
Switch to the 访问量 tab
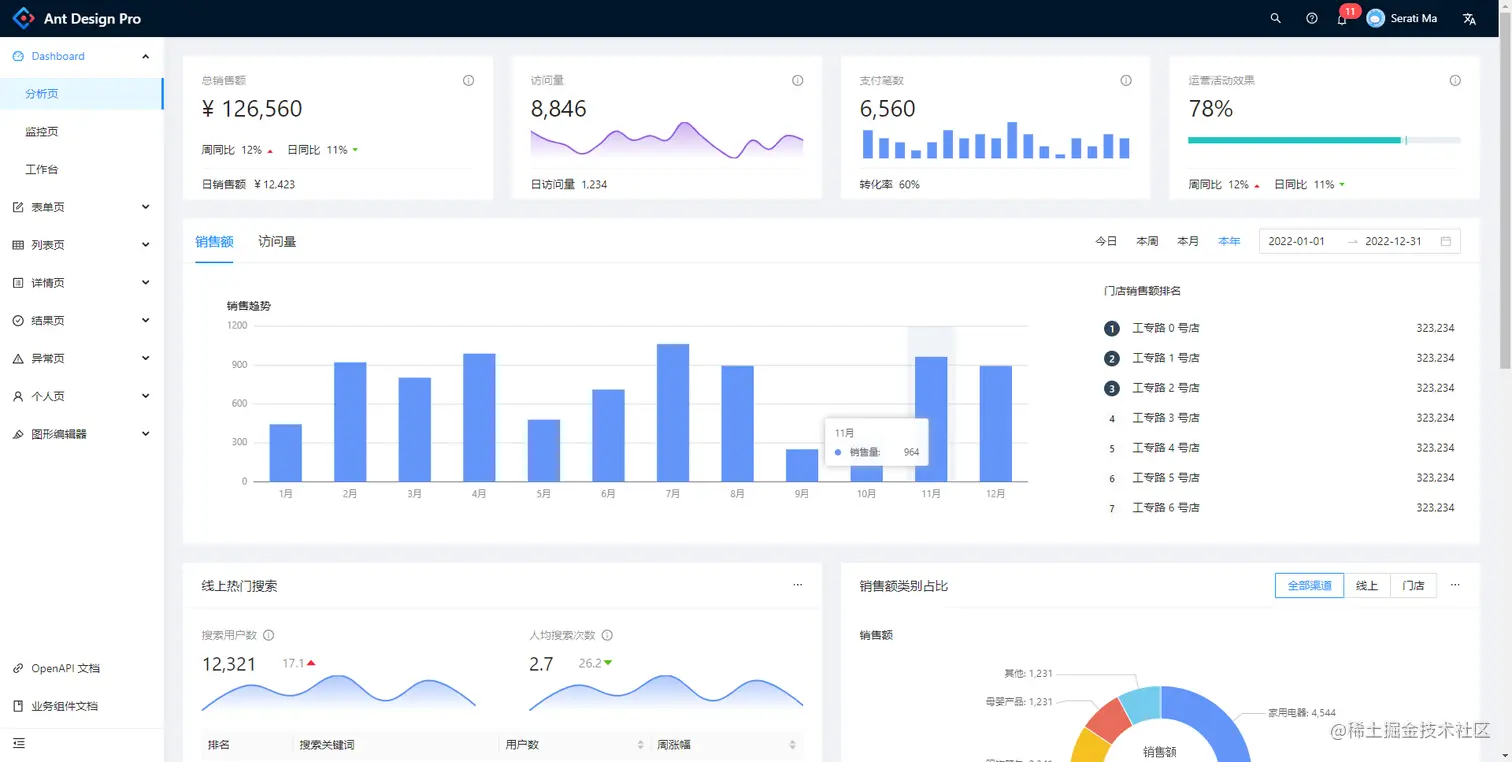coord(277,241)
